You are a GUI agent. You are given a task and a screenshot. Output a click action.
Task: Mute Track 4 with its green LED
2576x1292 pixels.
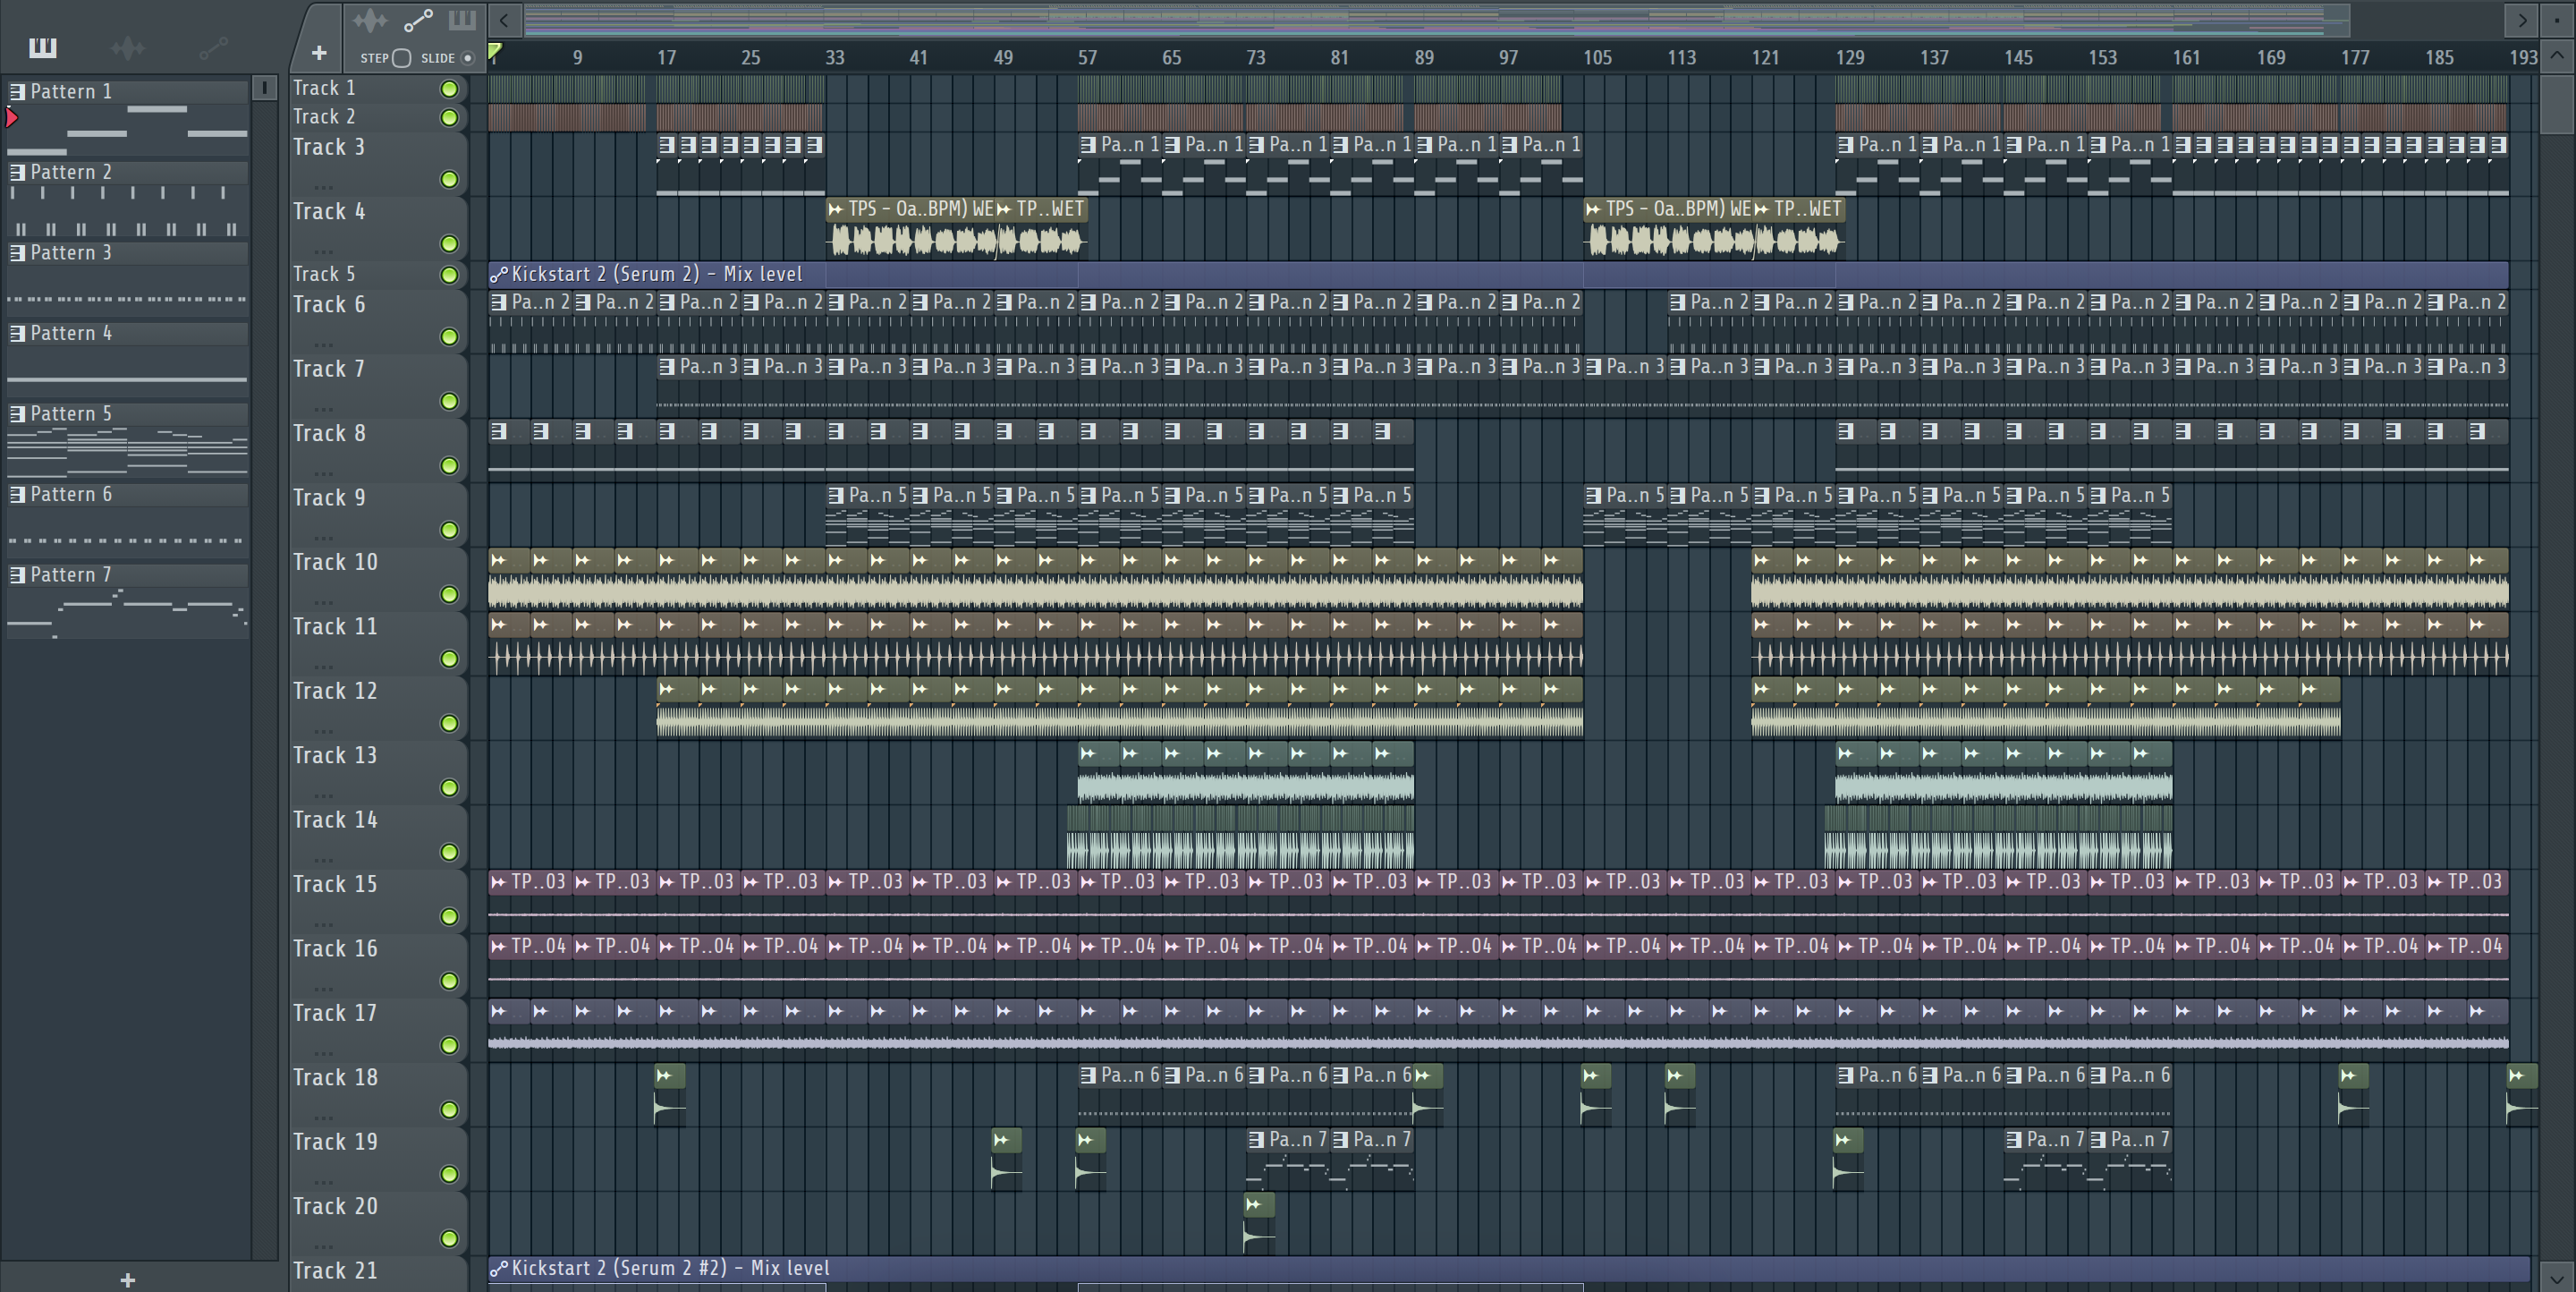pyautogui.click(x=450, y=244)
